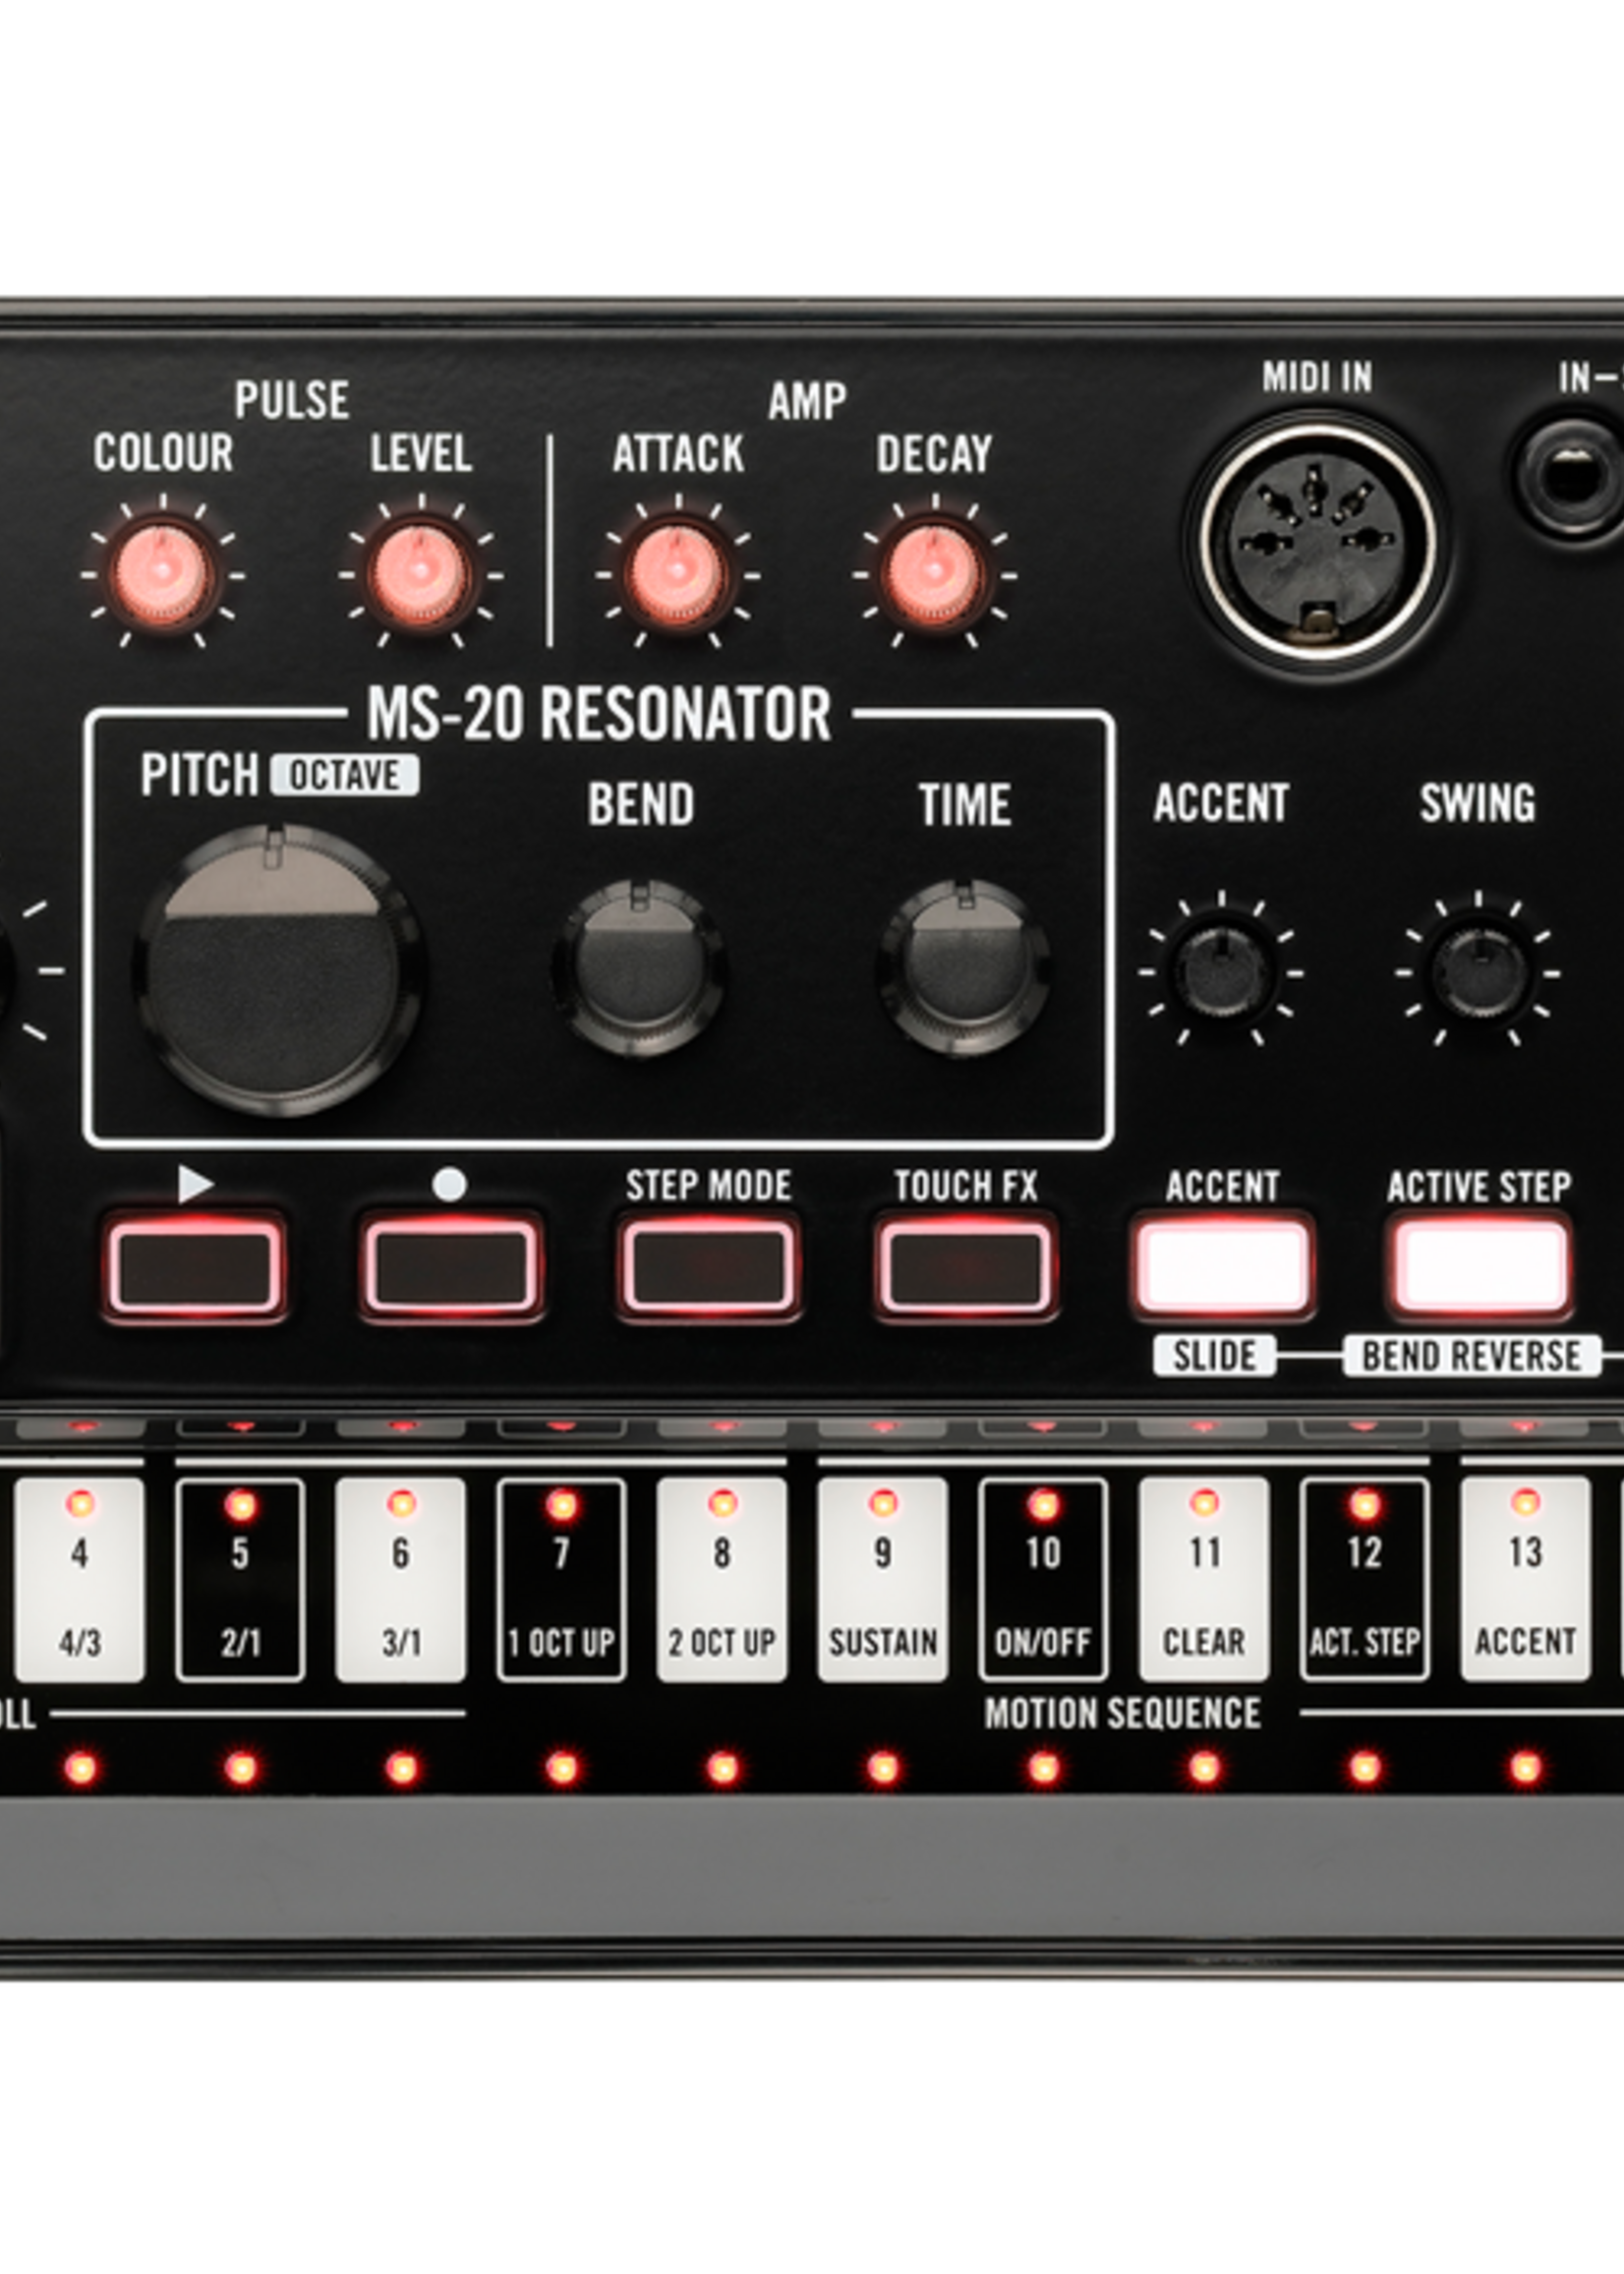Toggle the STEP MODE button
Screen dimensions: 1624x2274
tap(708, 1267)
